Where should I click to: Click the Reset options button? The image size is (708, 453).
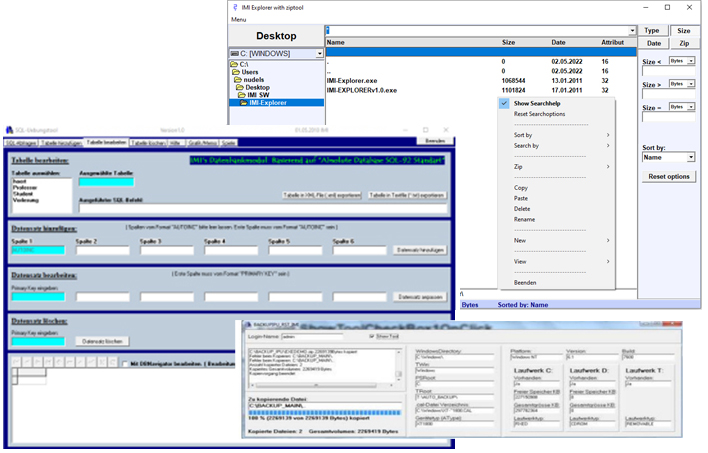pyautogui.click(x=670, y=177)
